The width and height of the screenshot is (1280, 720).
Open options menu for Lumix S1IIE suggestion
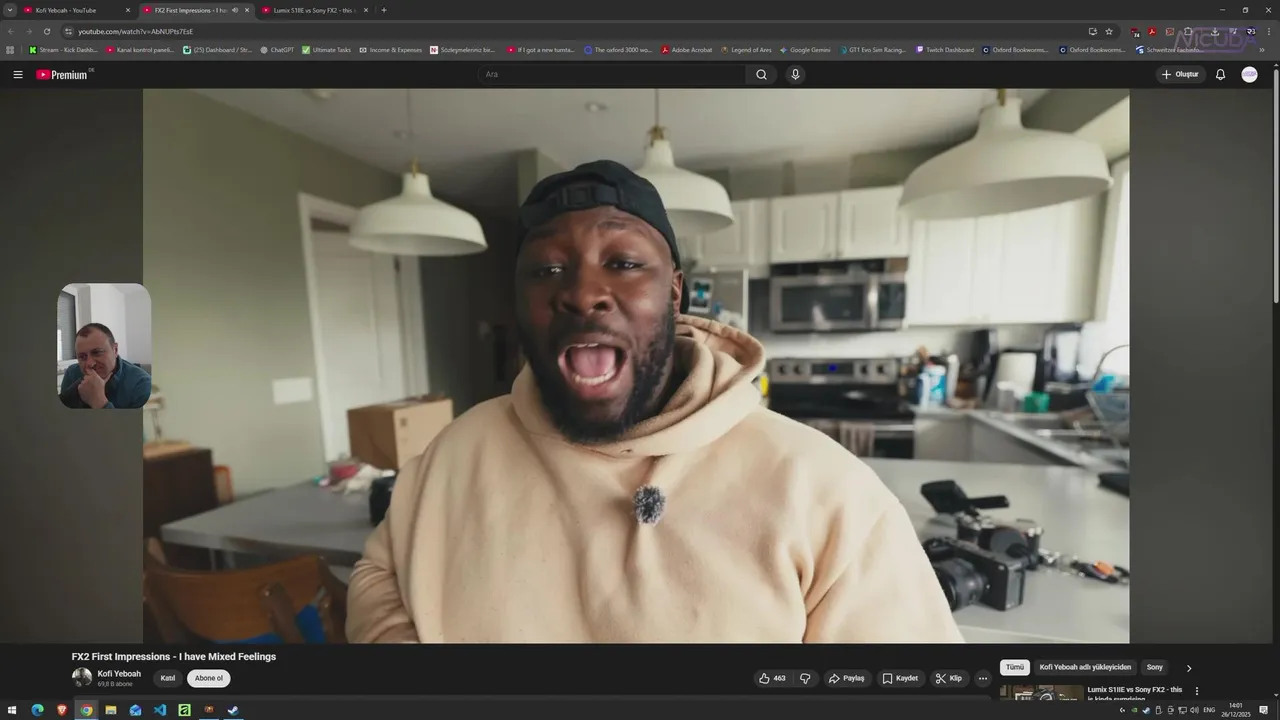click(1197, 691)
